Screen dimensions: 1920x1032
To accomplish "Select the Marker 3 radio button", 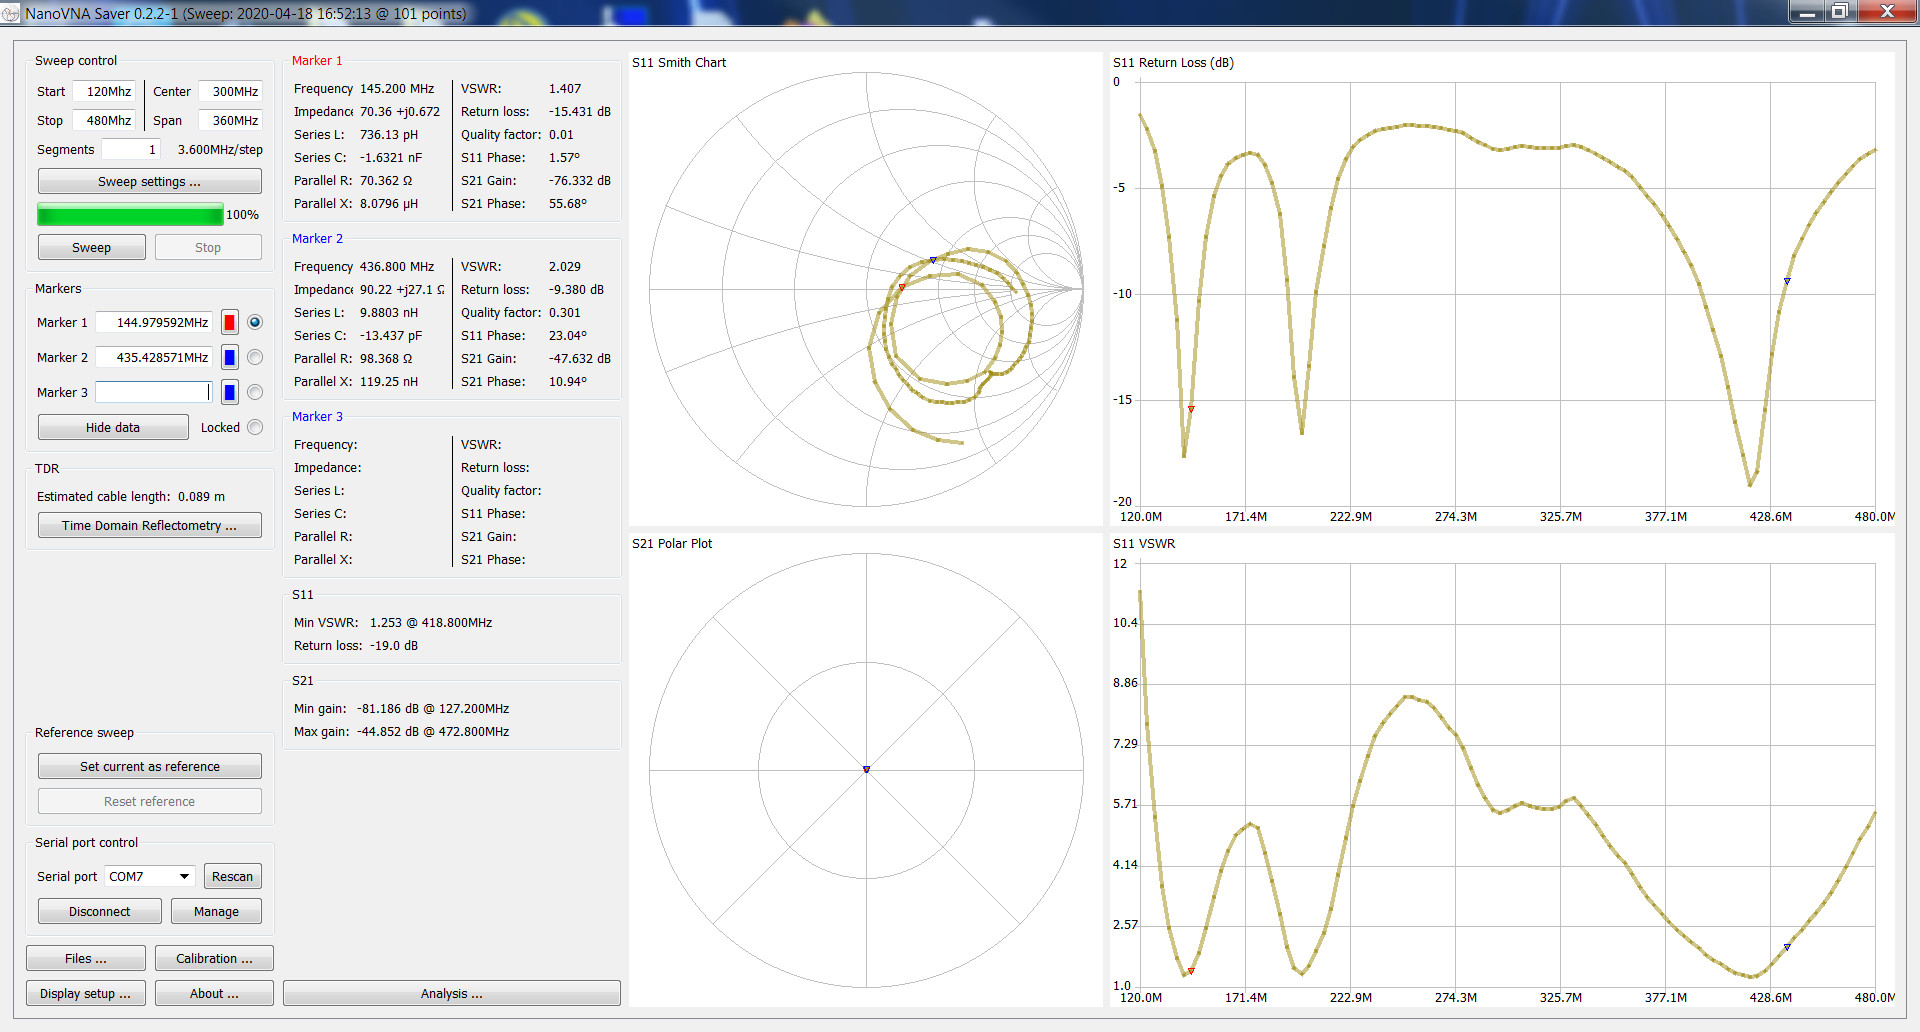I will (x=255, y=392).
